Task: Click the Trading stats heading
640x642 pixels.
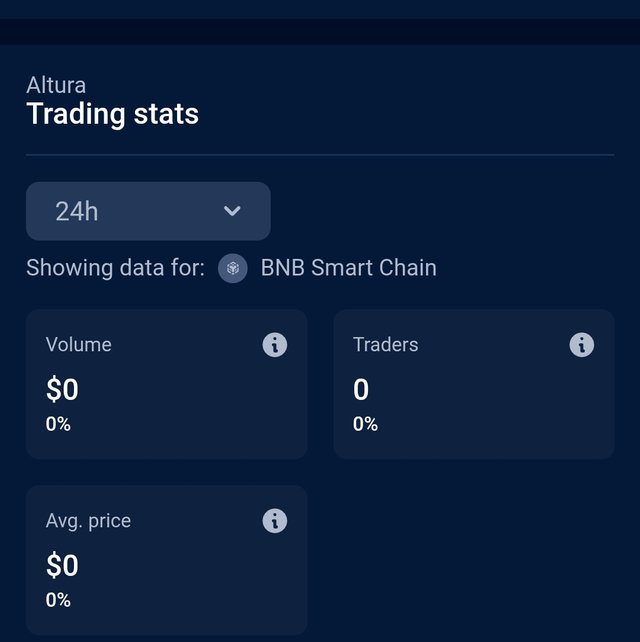Action: point(113,114)
